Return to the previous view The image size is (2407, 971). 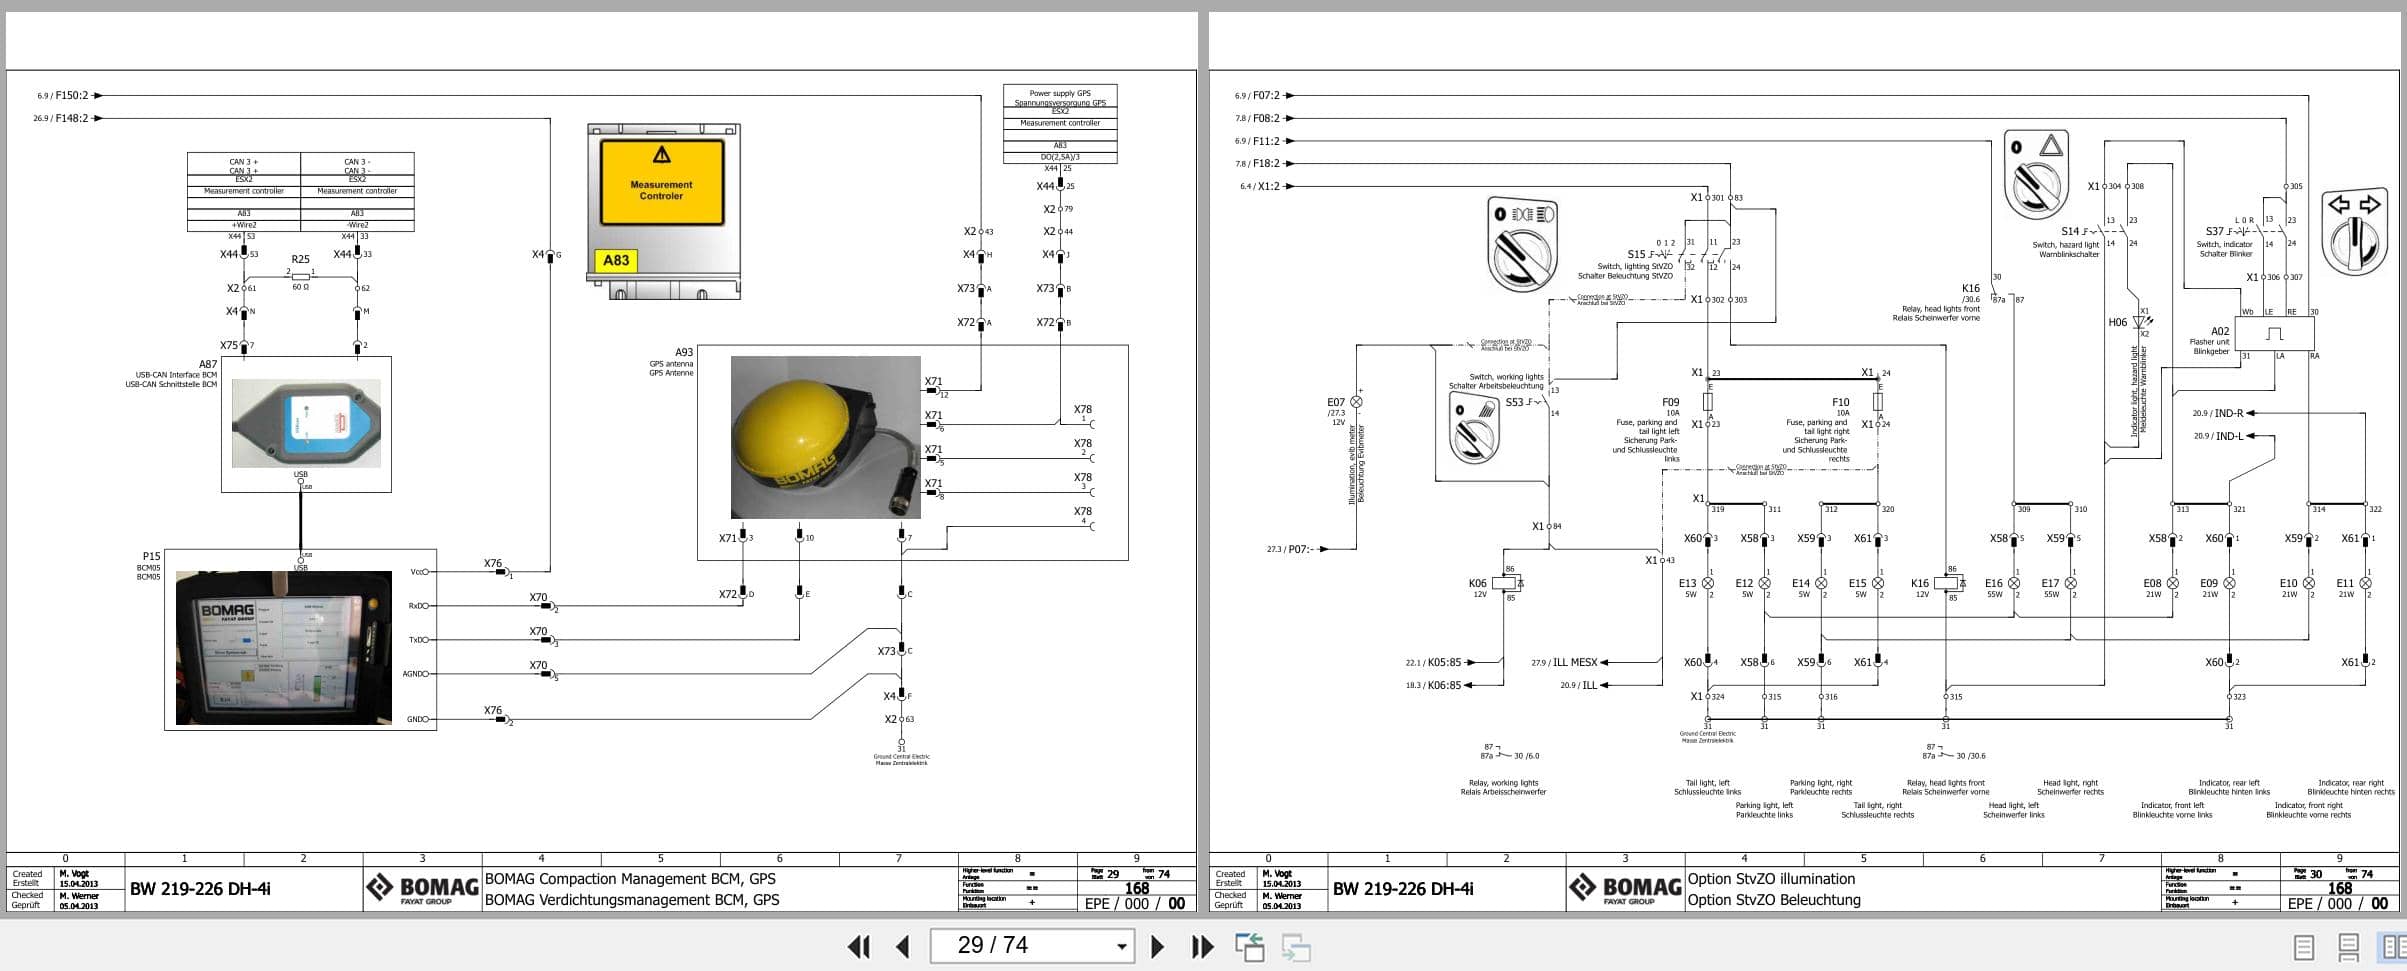(1250, 946)
